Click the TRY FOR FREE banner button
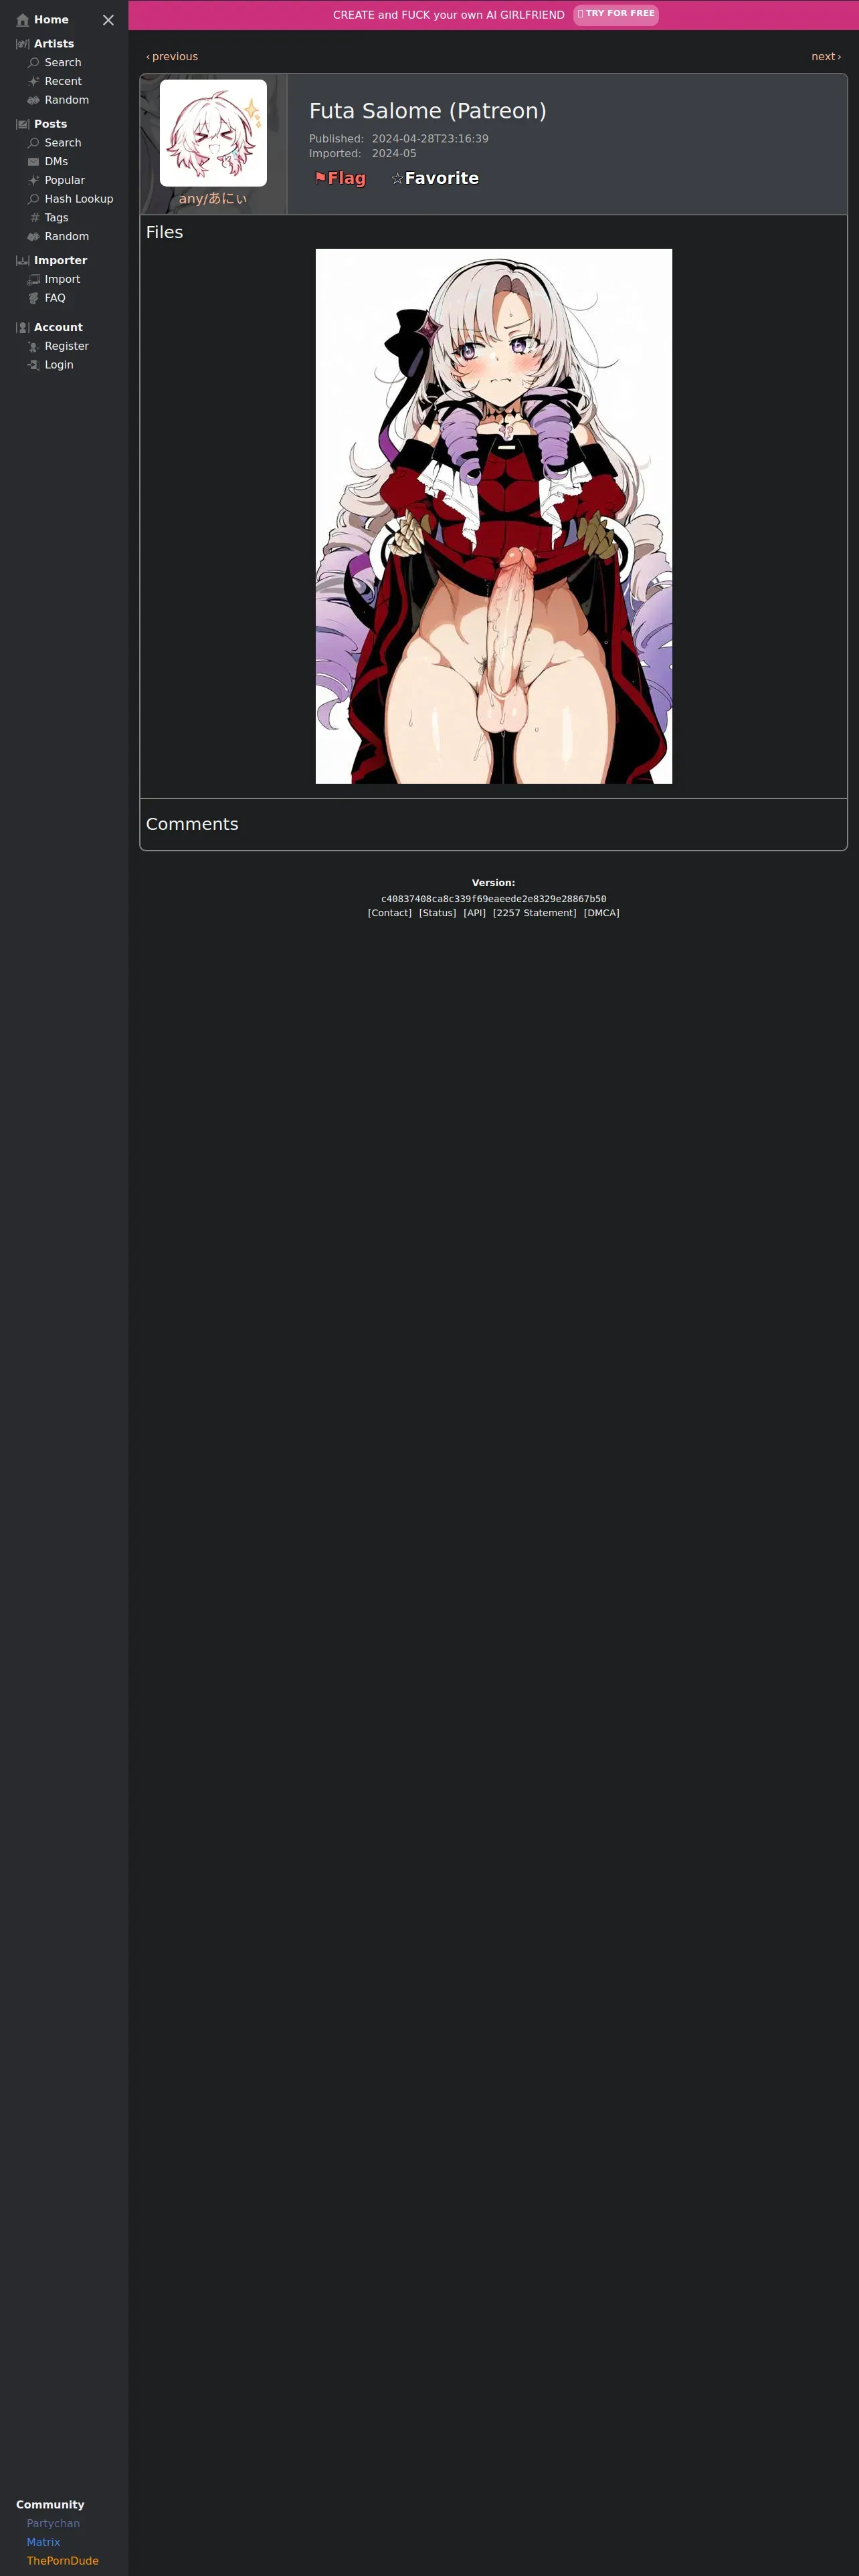 coord(616,14)
